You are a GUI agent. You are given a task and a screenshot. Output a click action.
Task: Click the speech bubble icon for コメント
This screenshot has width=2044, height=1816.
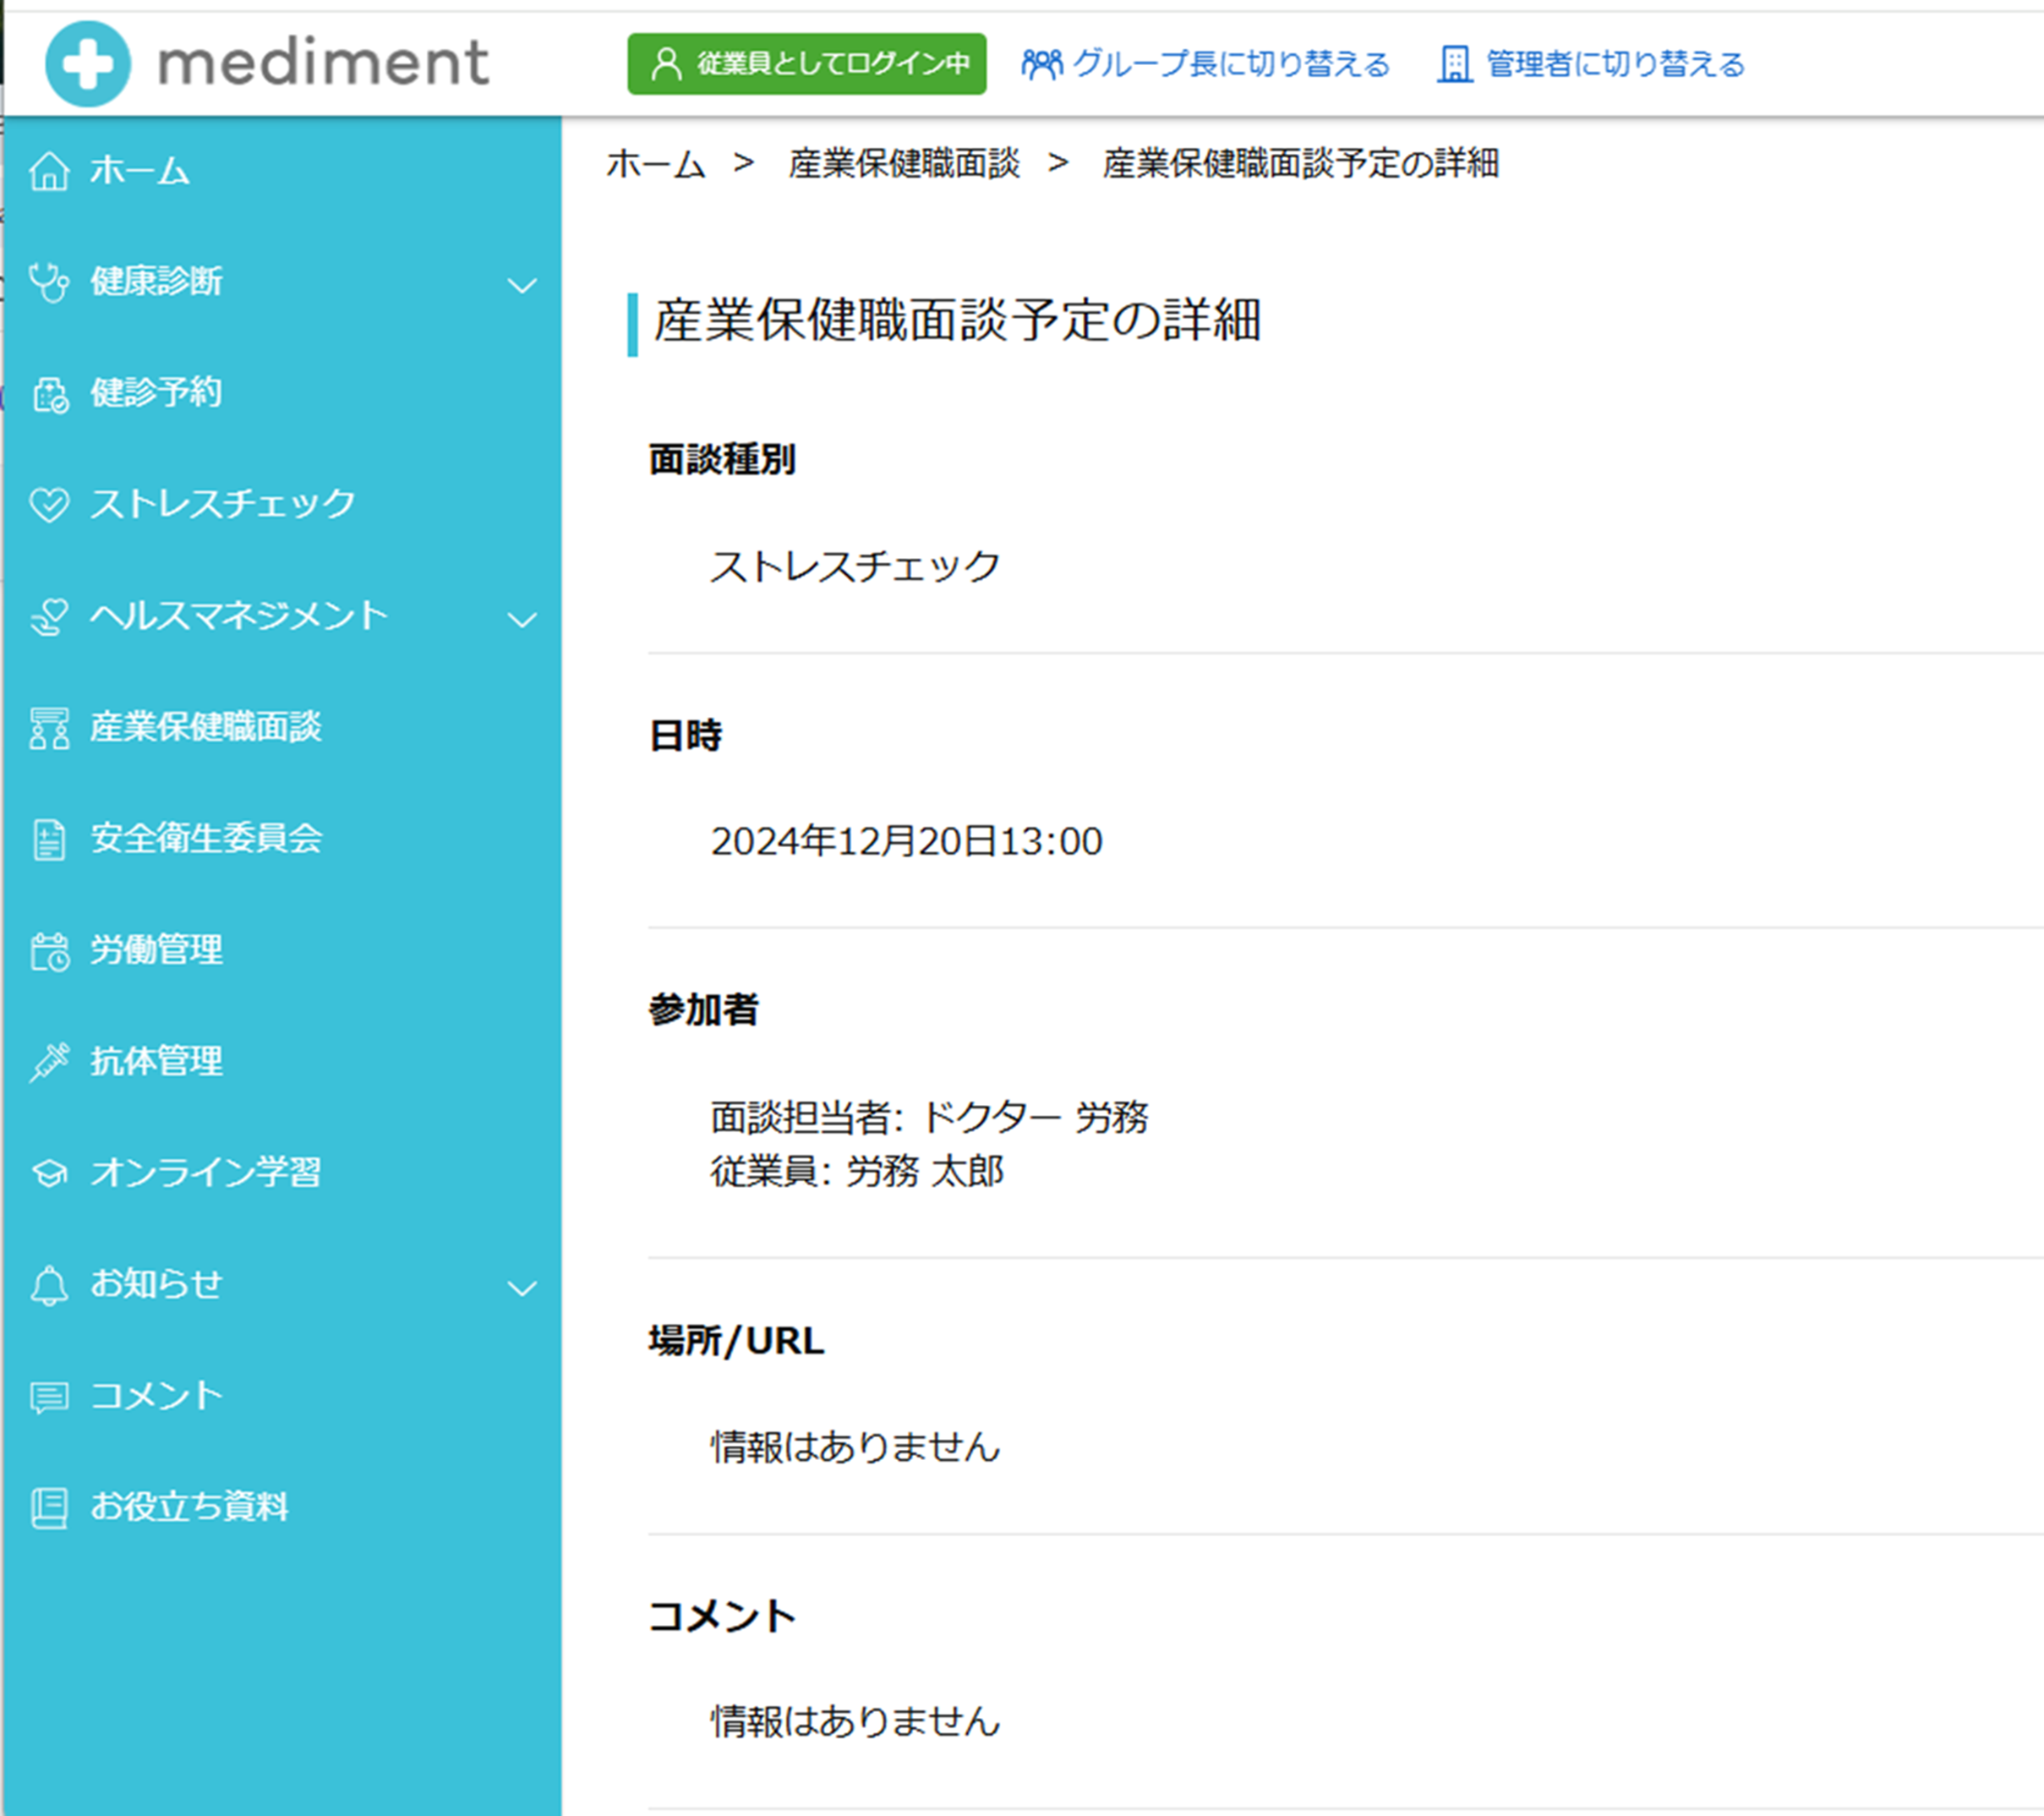point(49,1397)
